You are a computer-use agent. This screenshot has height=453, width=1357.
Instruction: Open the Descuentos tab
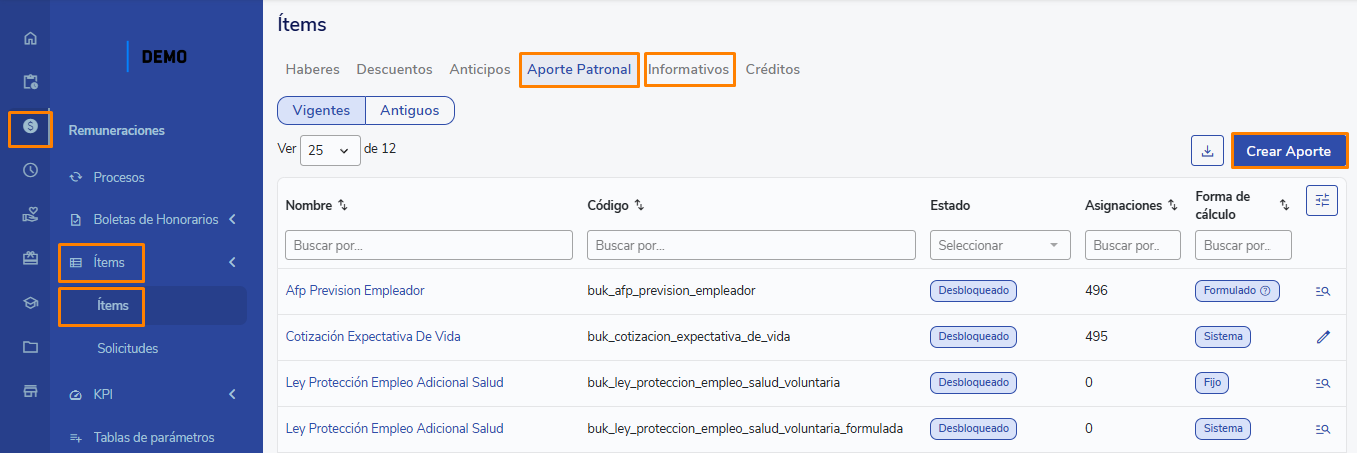coord(394,69)
